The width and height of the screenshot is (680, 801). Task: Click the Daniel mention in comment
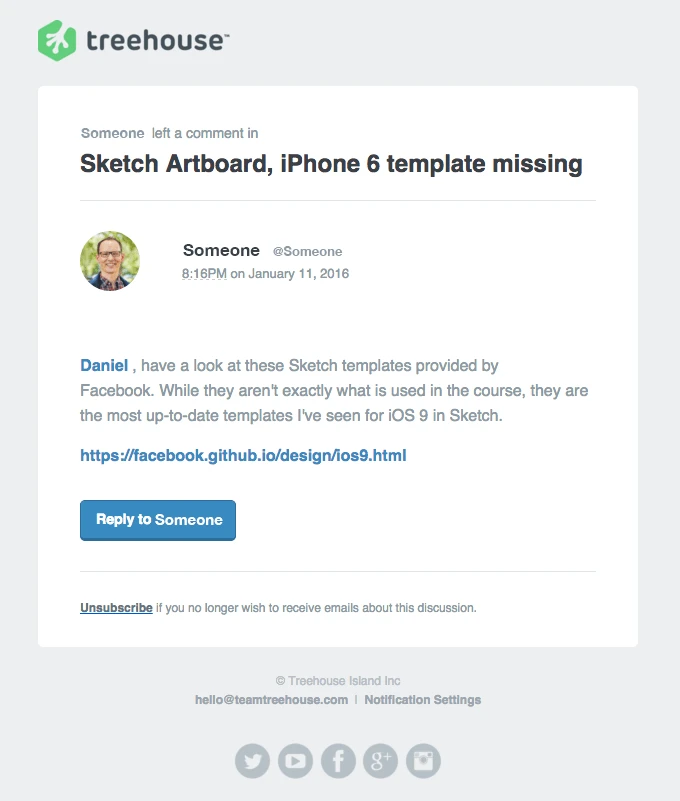[x=103, y=366]
